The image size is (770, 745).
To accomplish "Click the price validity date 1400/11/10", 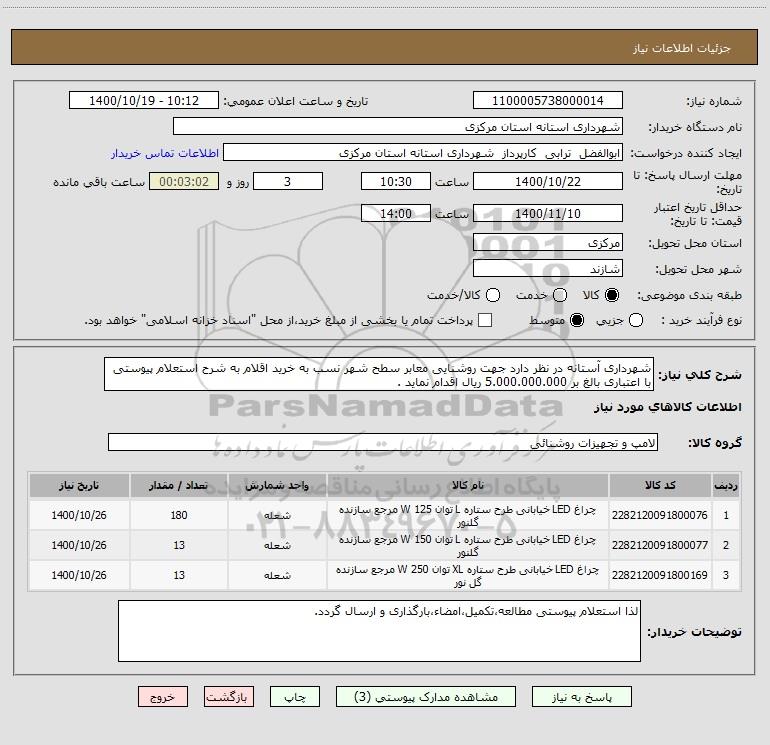I will pos(548,214).
